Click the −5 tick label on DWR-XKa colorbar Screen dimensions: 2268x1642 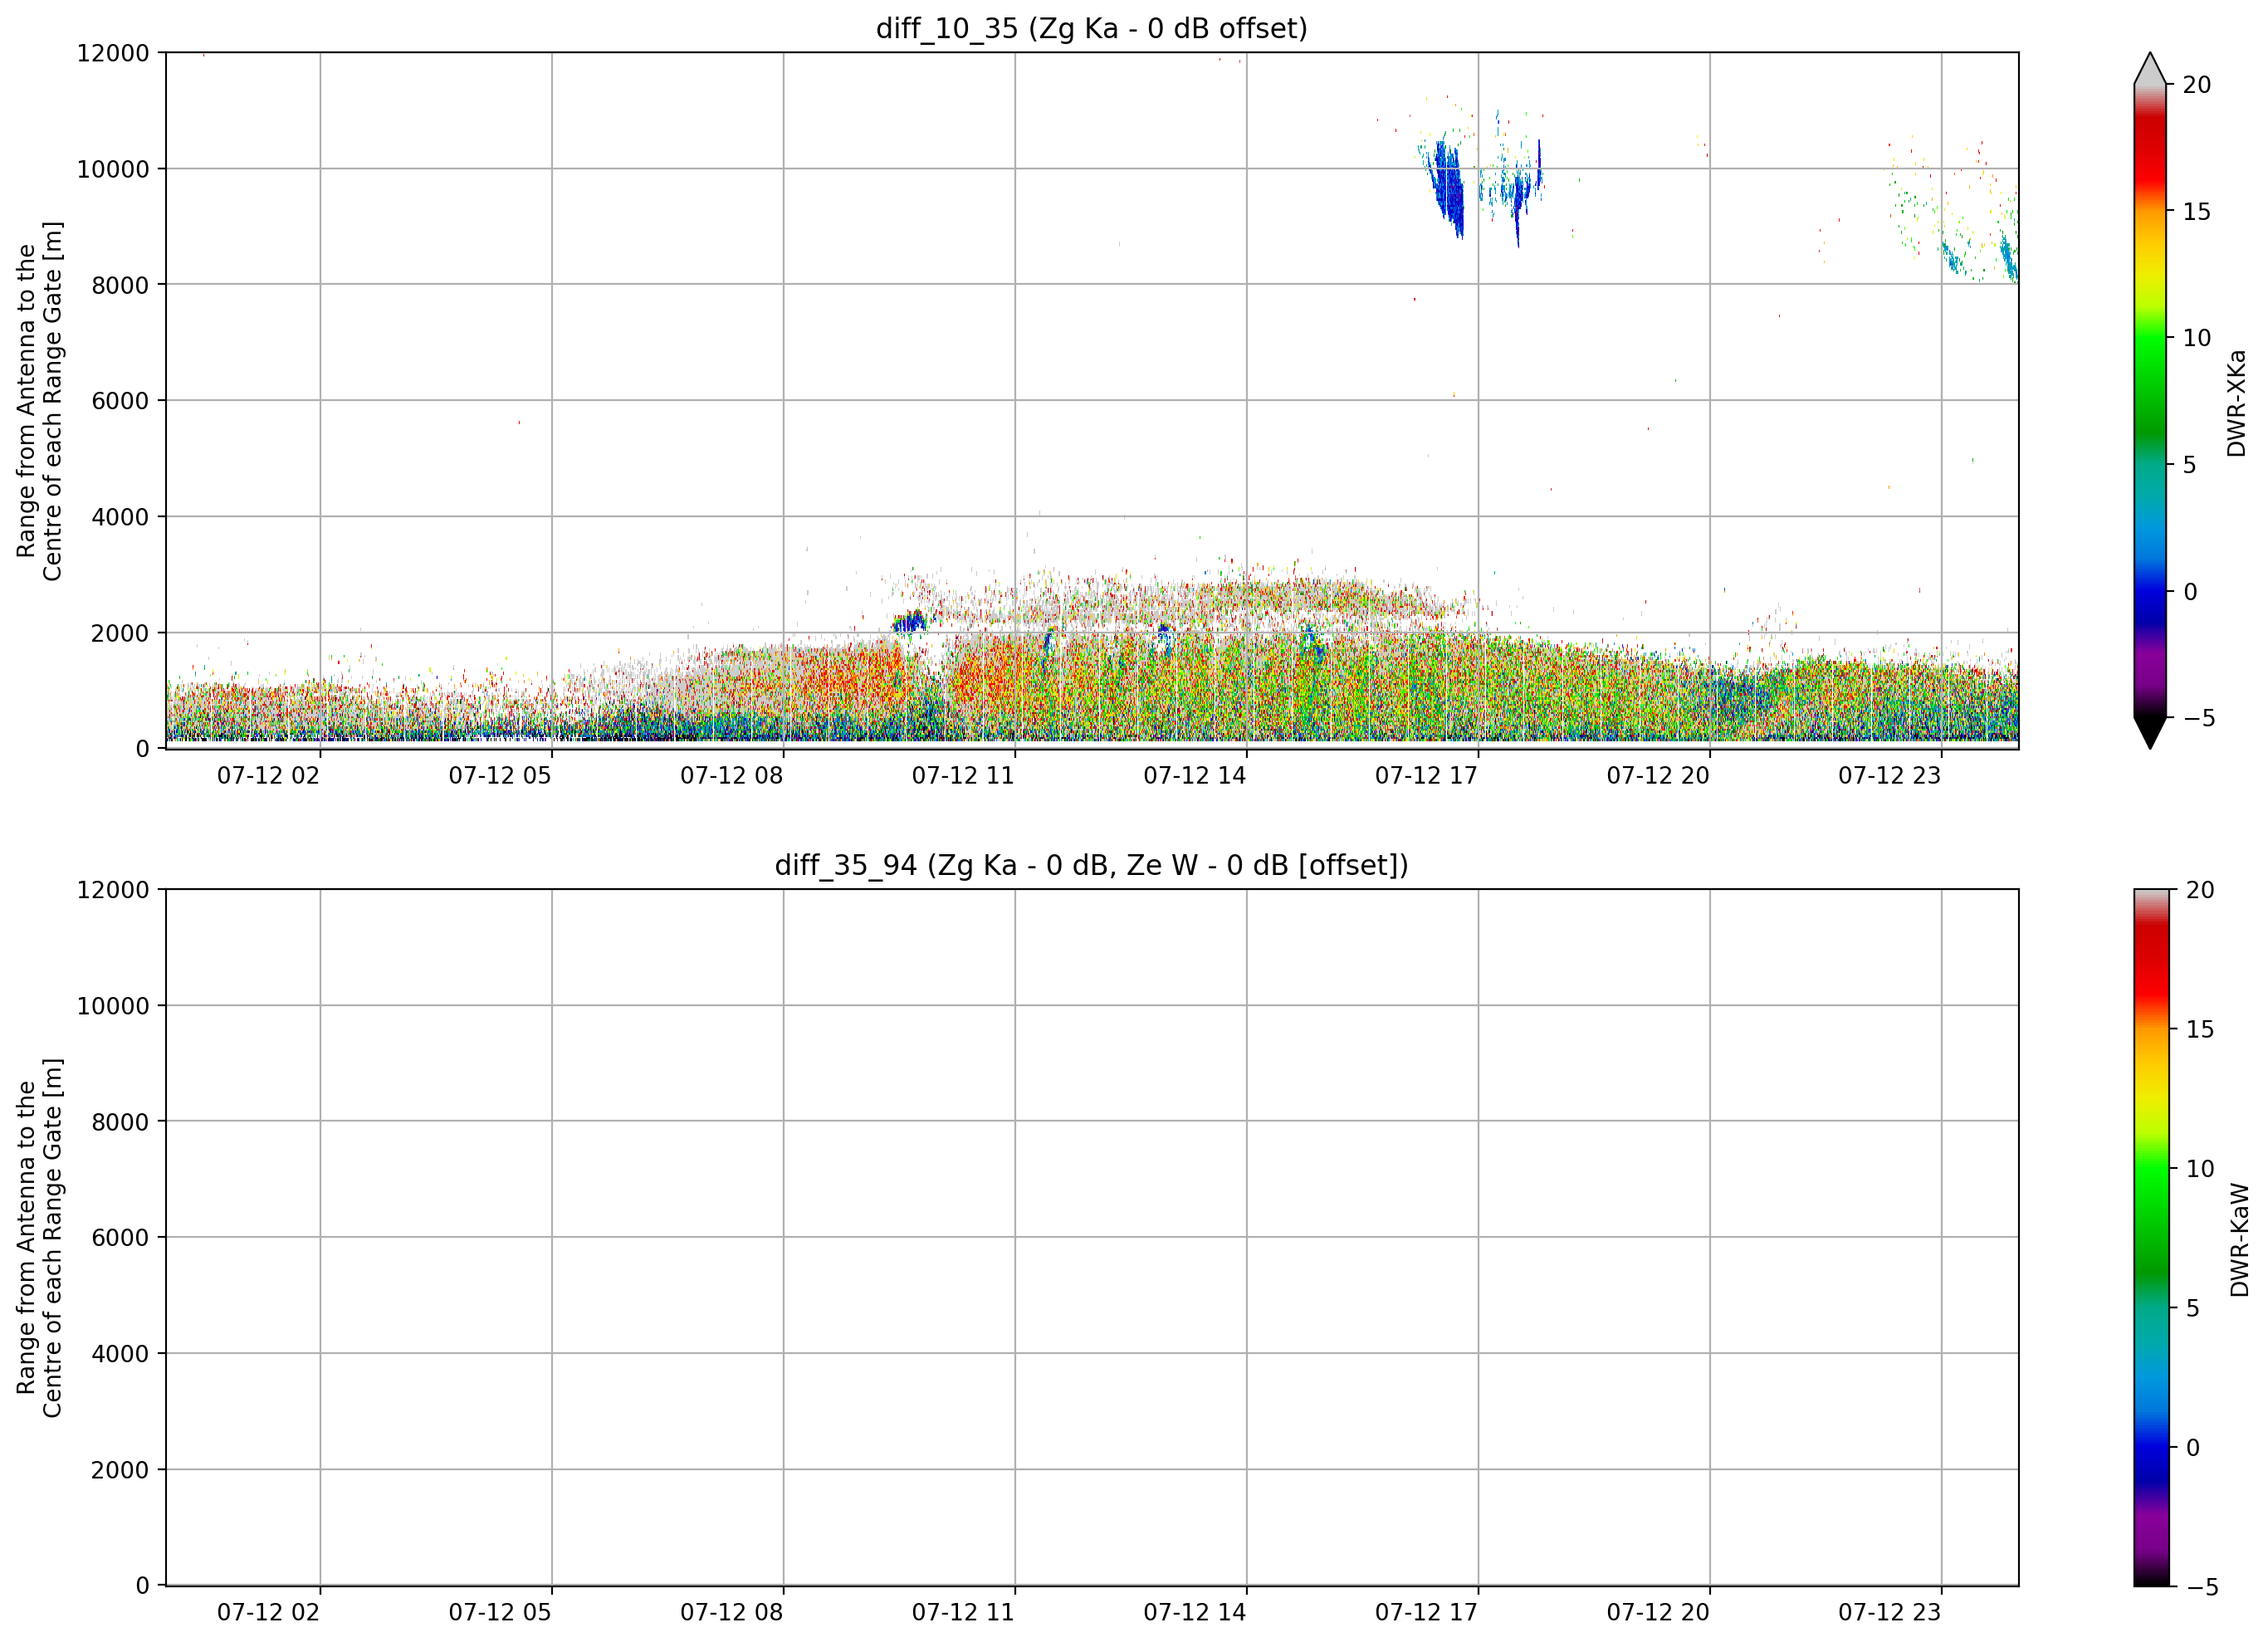2198,718
